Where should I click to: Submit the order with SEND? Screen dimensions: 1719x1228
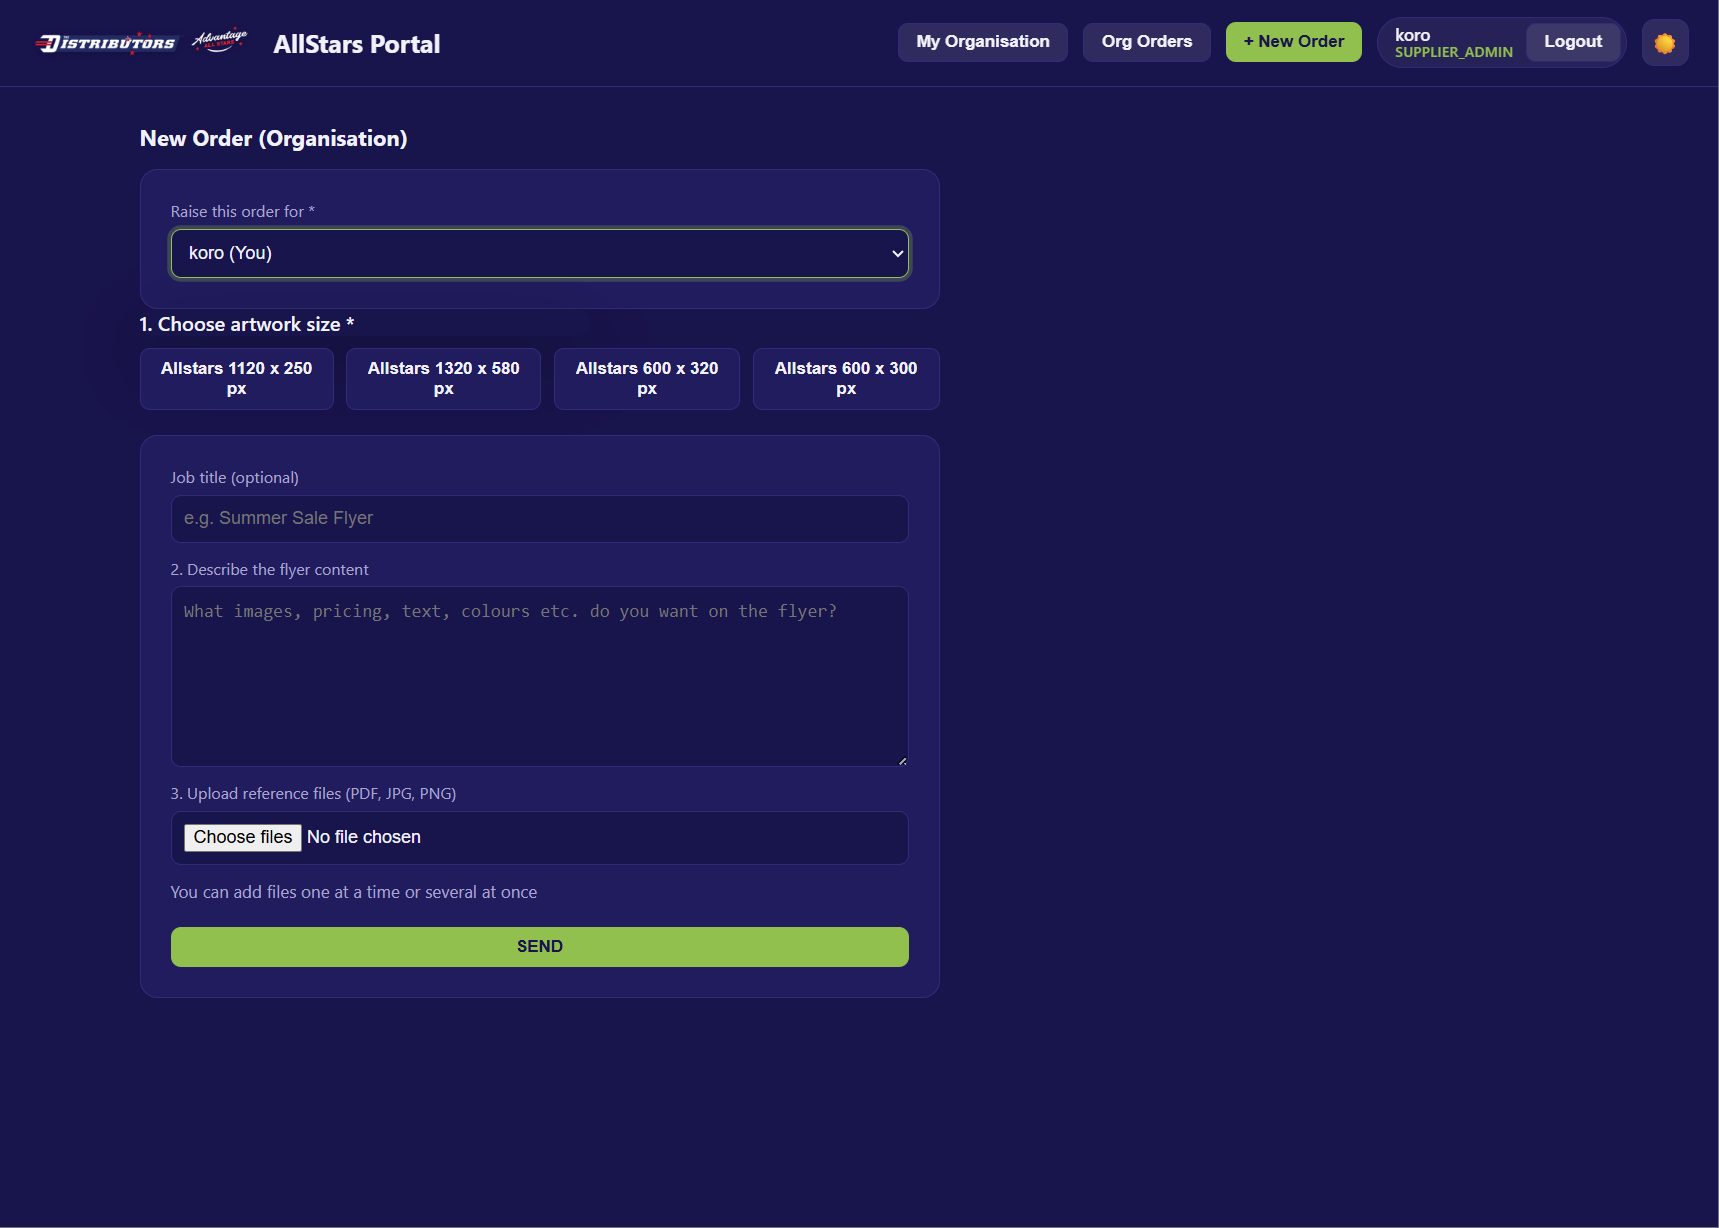(540, 947)
